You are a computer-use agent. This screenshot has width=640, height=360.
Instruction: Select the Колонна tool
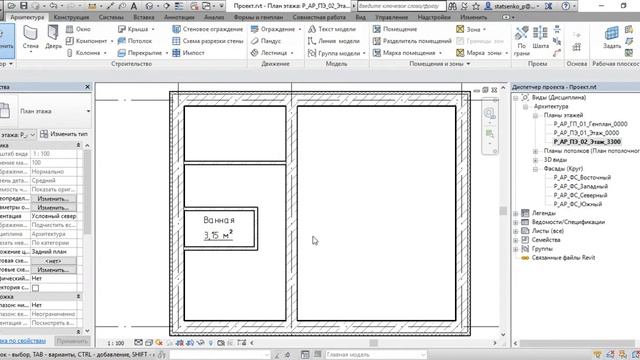pos(84,53)
